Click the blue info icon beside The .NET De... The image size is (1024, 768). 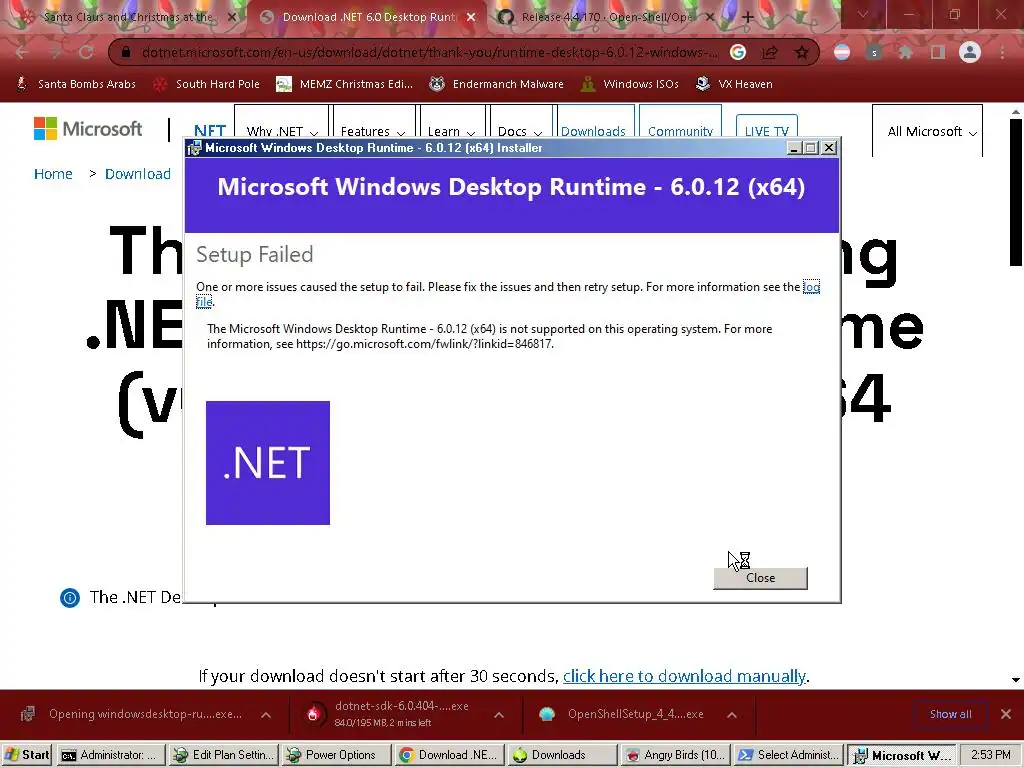[x=70, y=598]
